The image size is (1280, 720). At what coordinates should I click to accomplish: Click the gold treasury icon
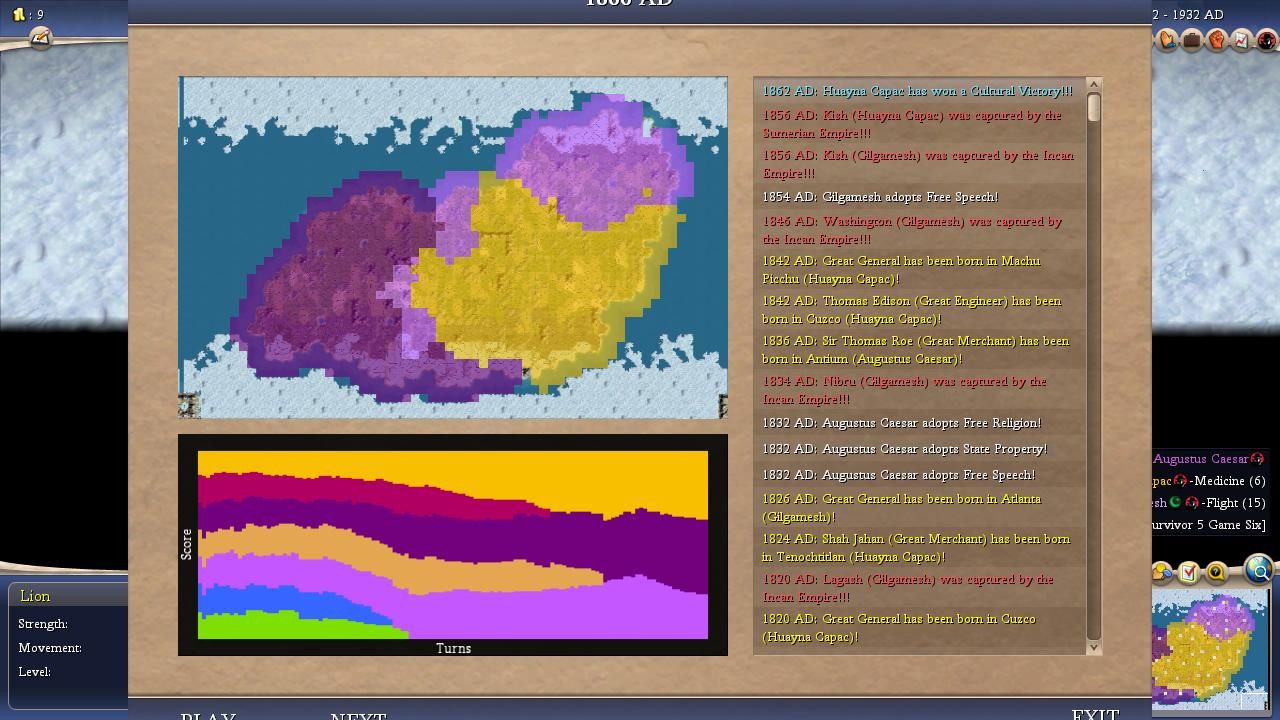point(18,14)
